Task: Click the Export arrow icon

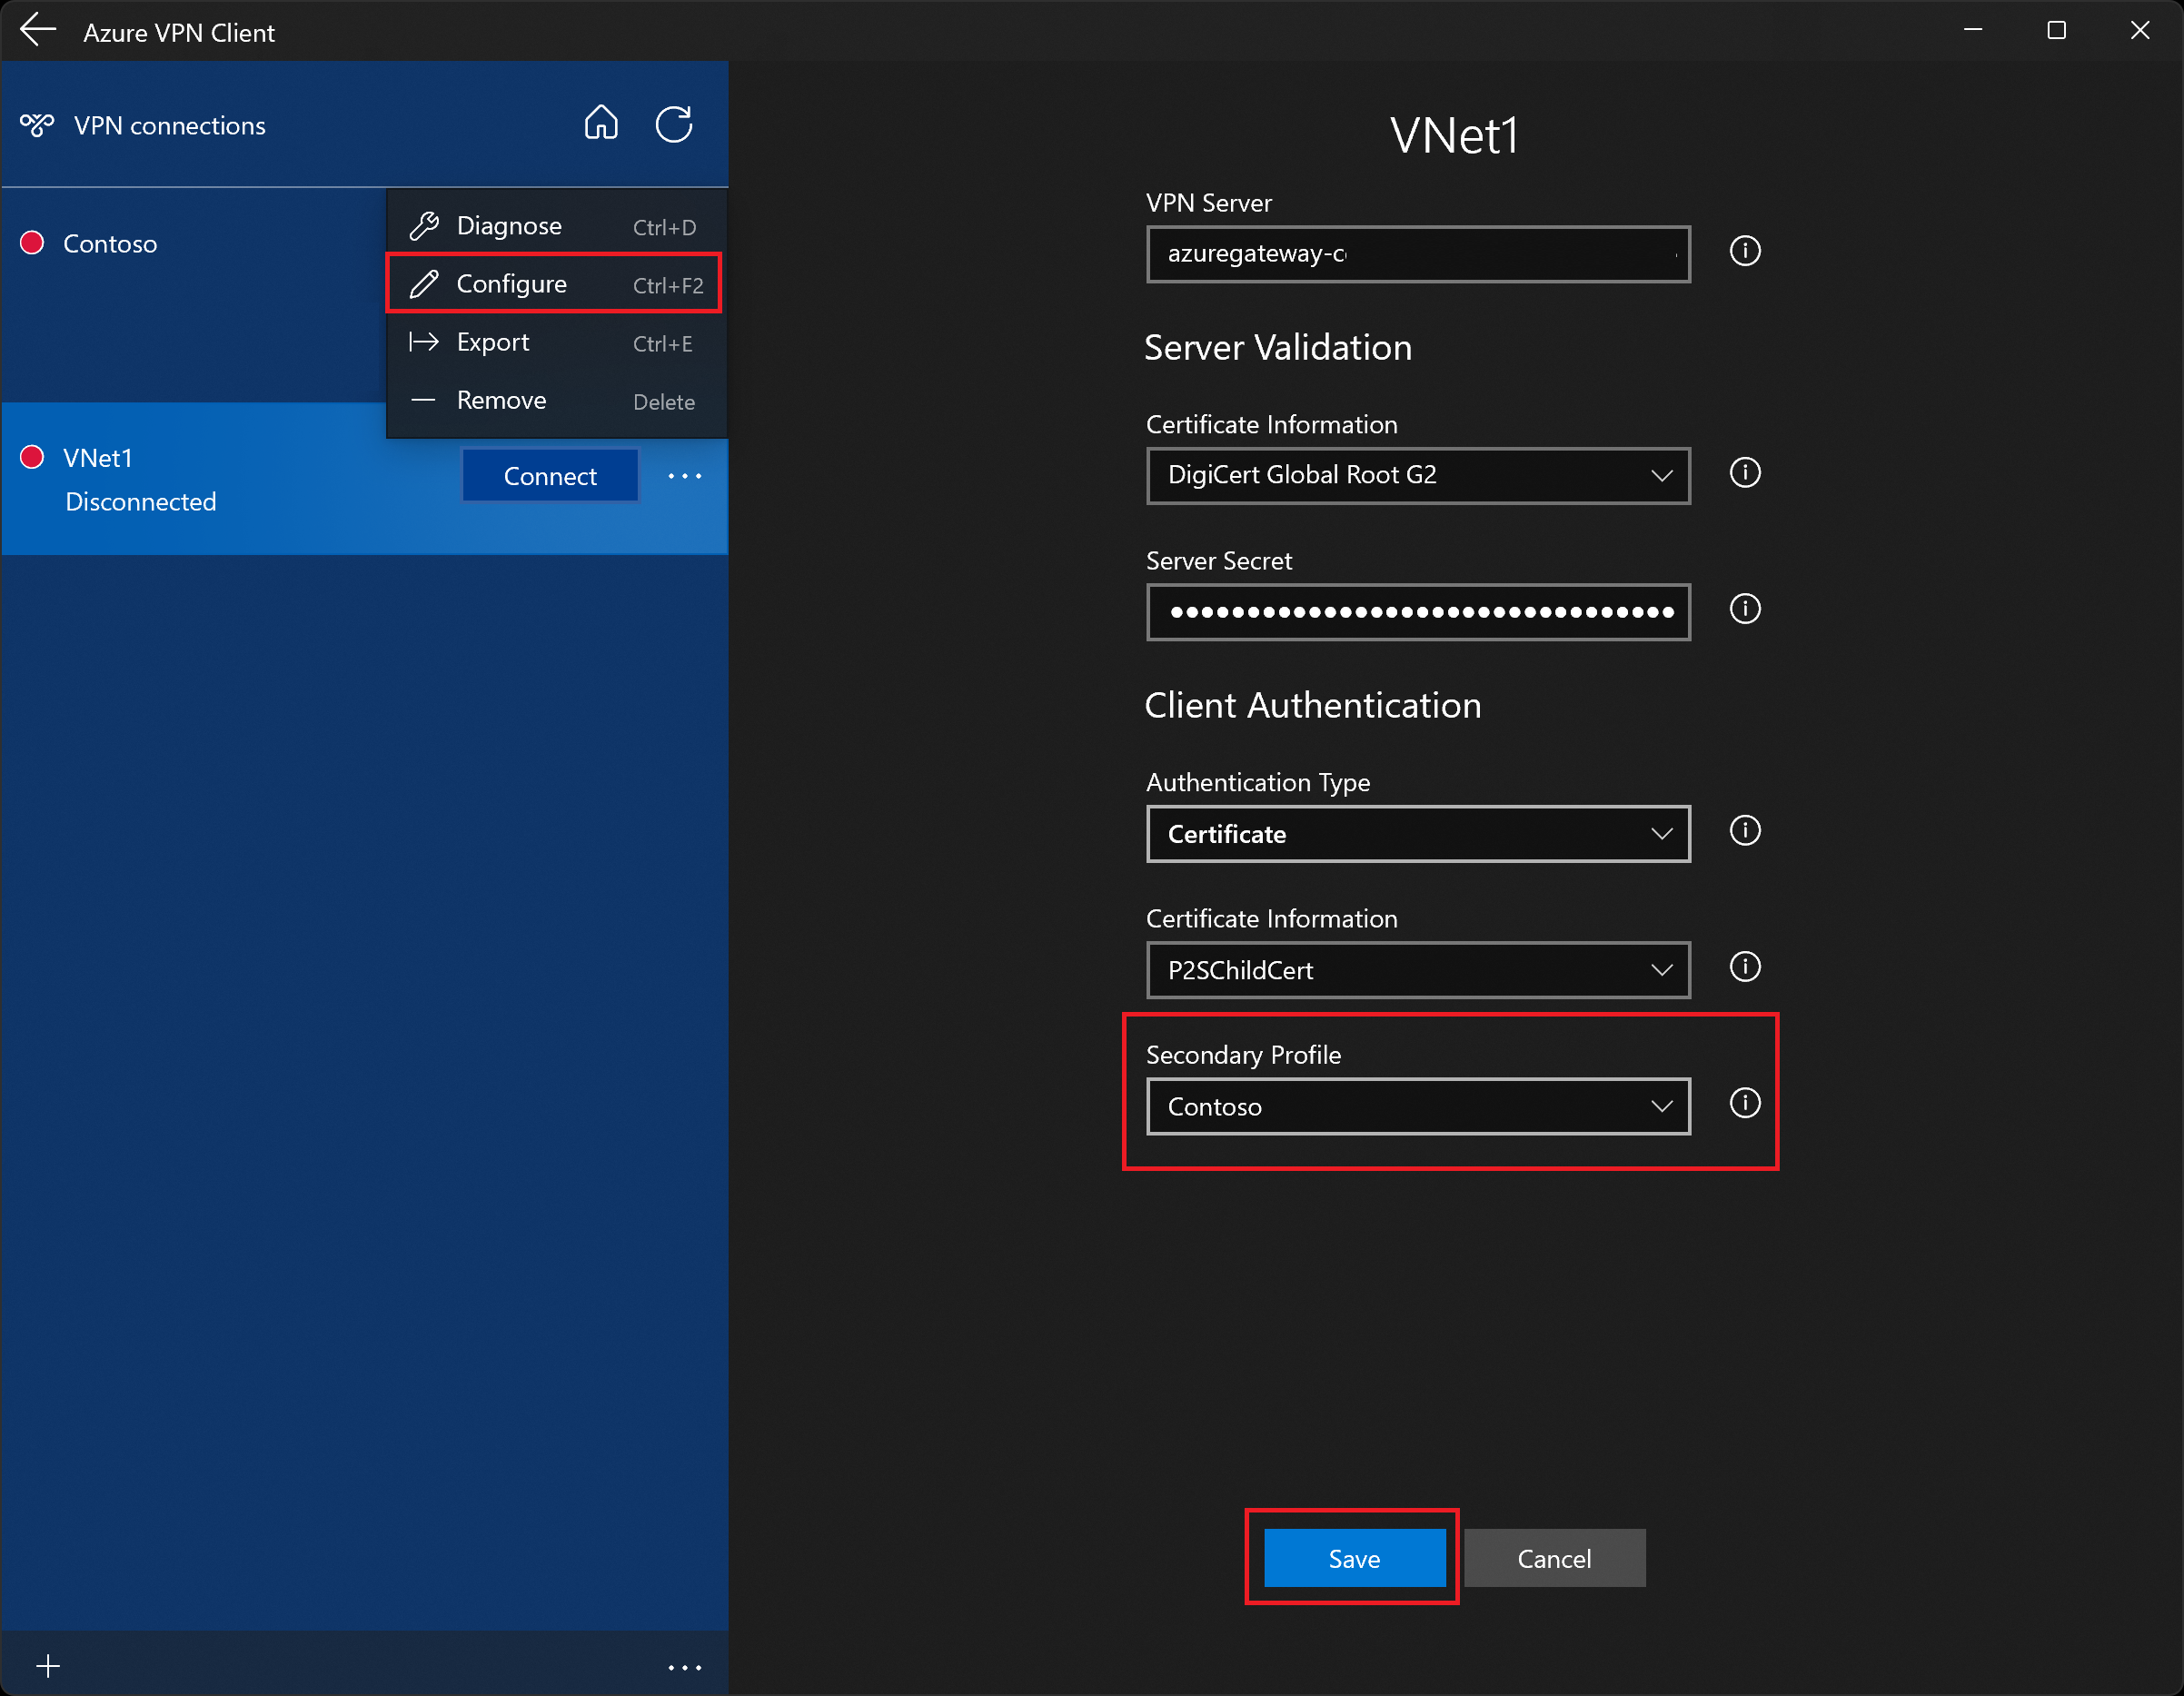Action: (x=424, y=342)
